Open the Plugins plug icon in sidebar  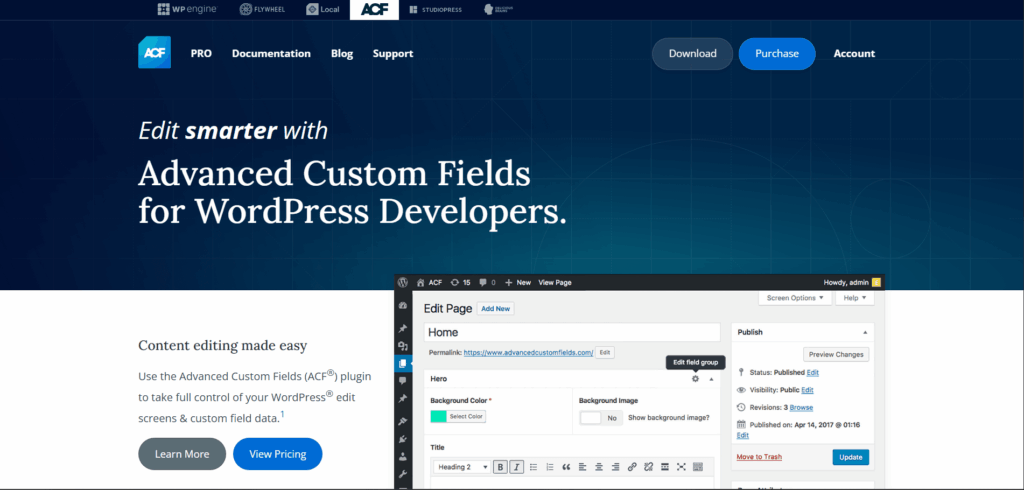tap(403, 439)
